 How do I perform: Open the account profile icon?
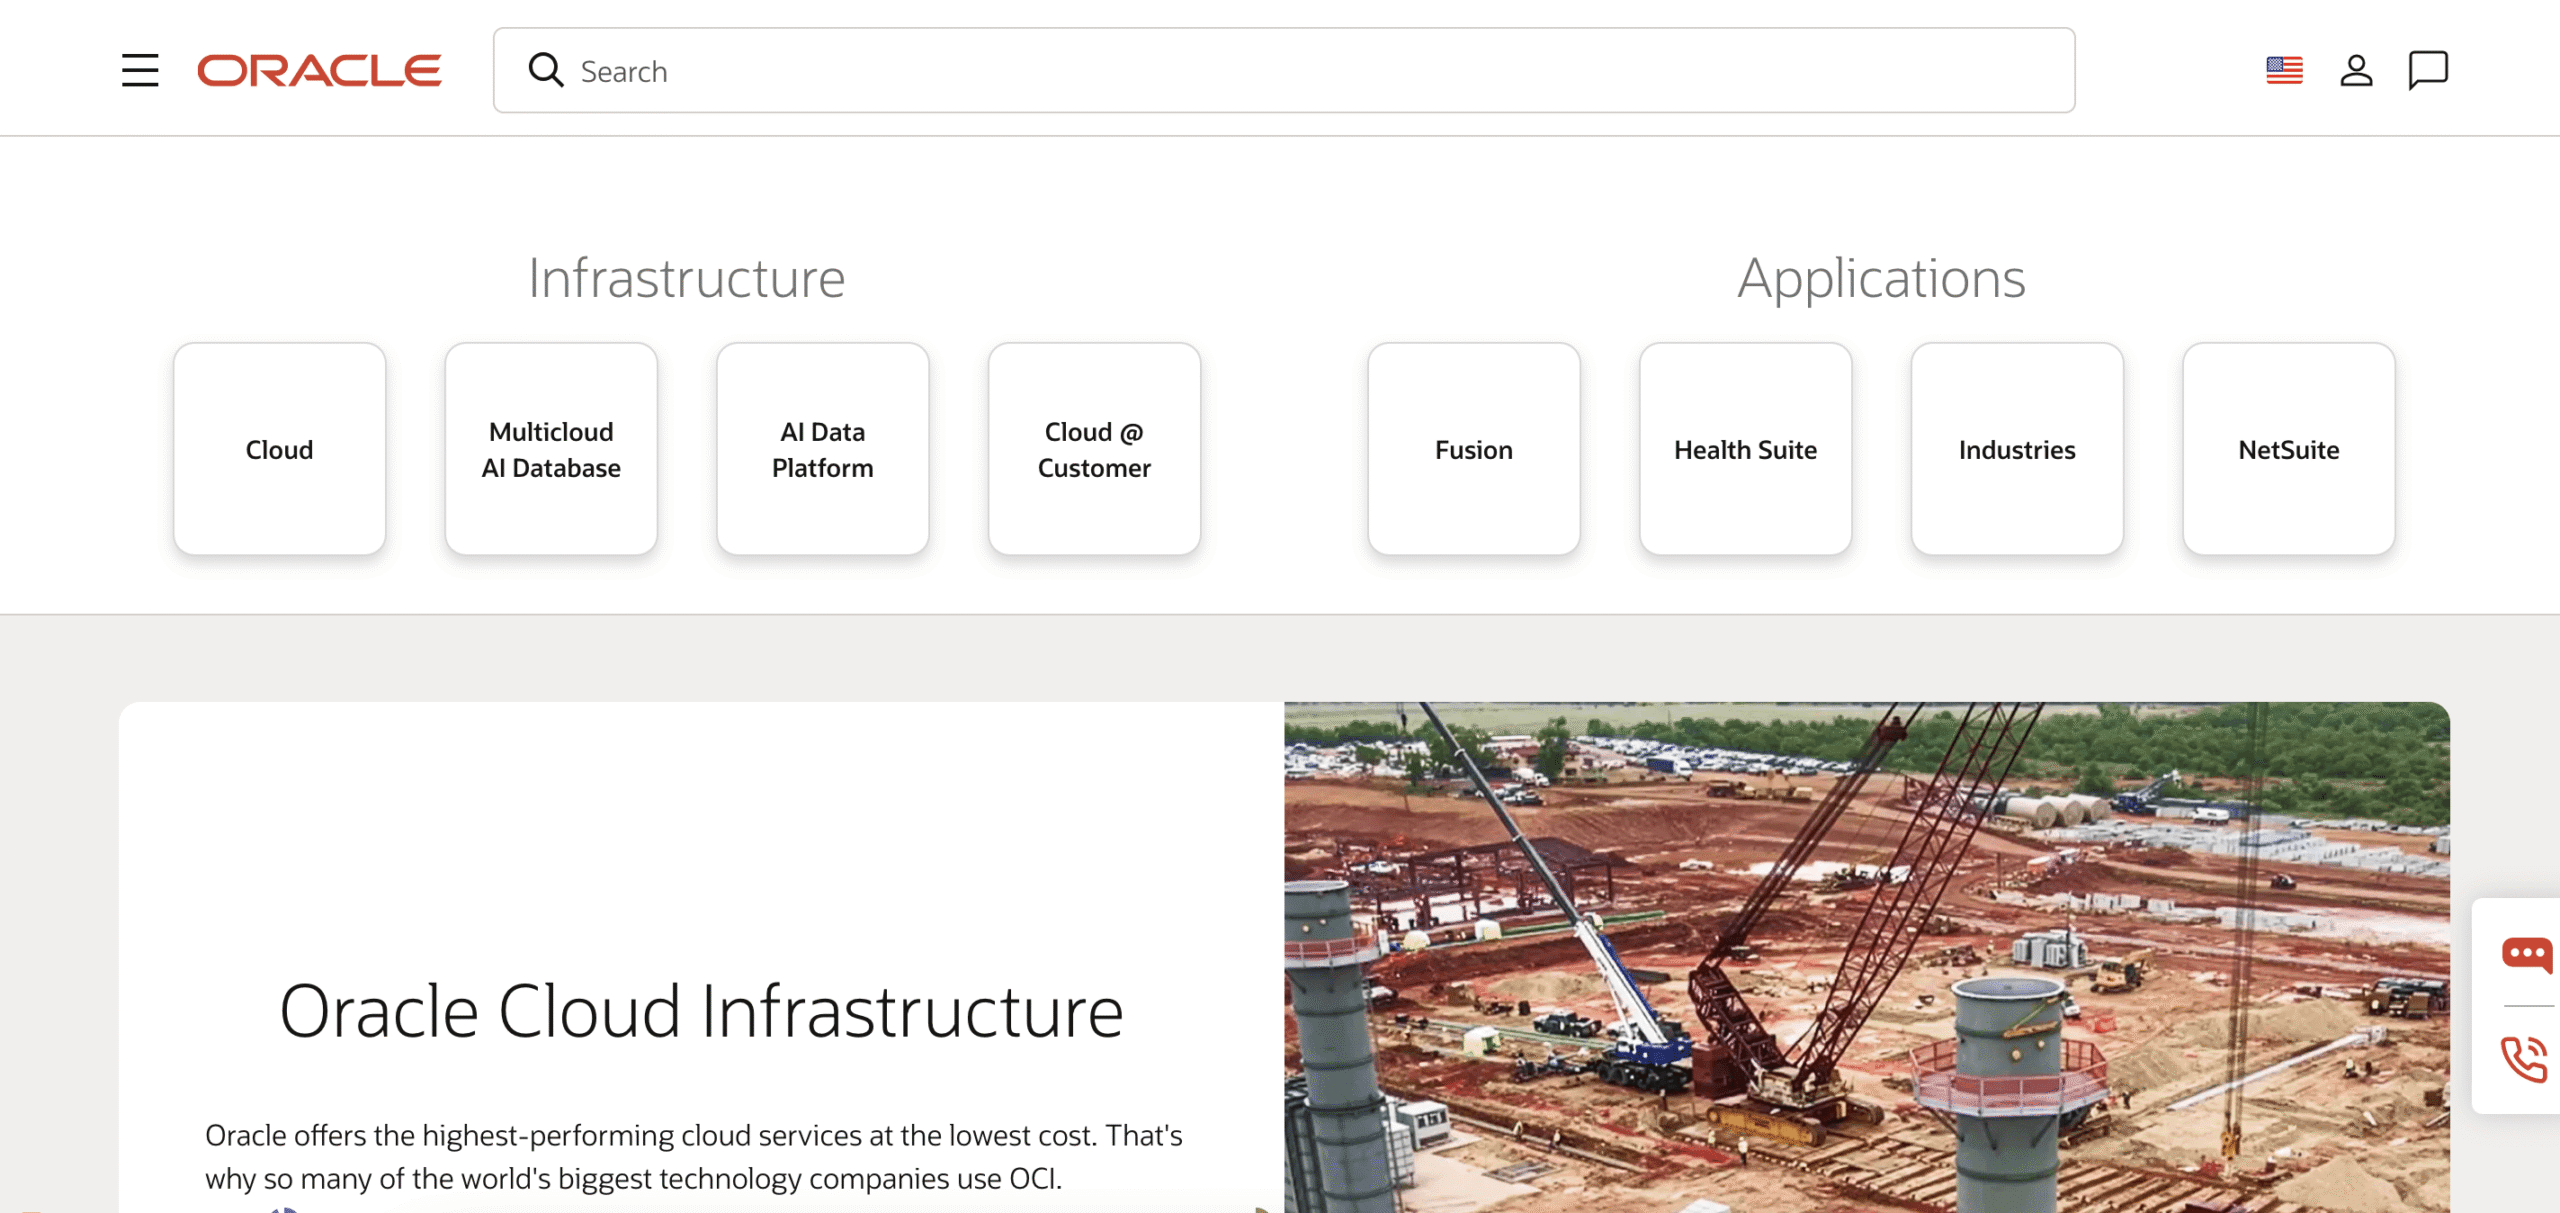tap(2356, 70)
